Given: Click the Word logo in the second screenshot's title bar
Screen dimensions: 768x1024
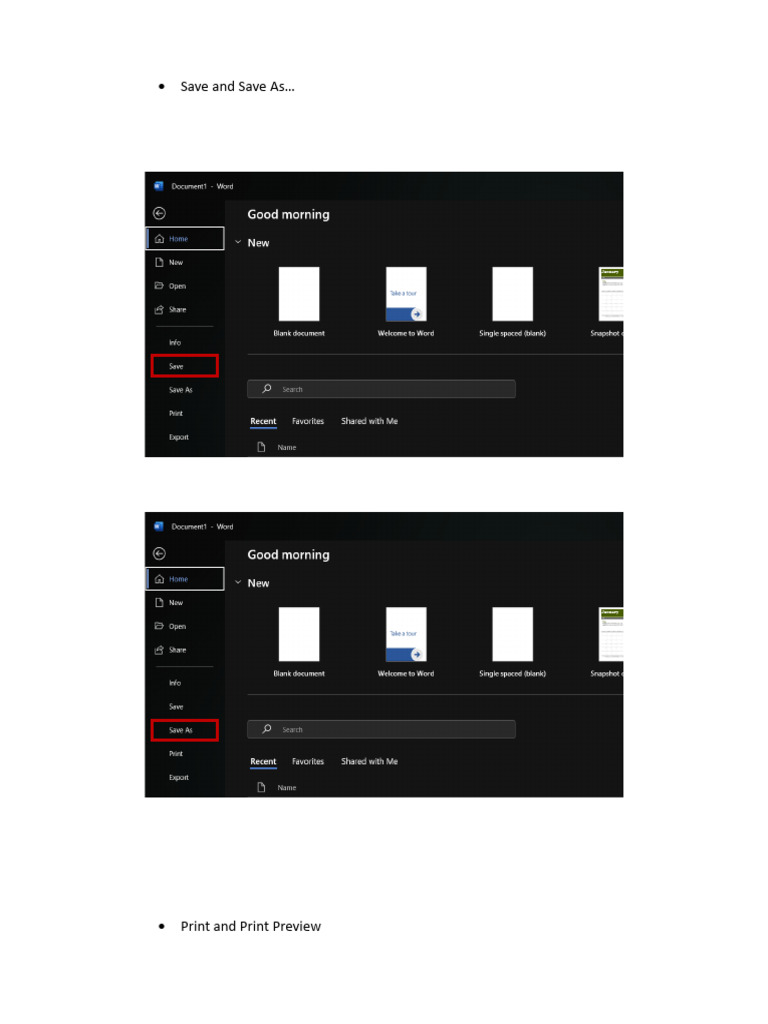Looking at the screenshot, I should (x=159, y=526).
